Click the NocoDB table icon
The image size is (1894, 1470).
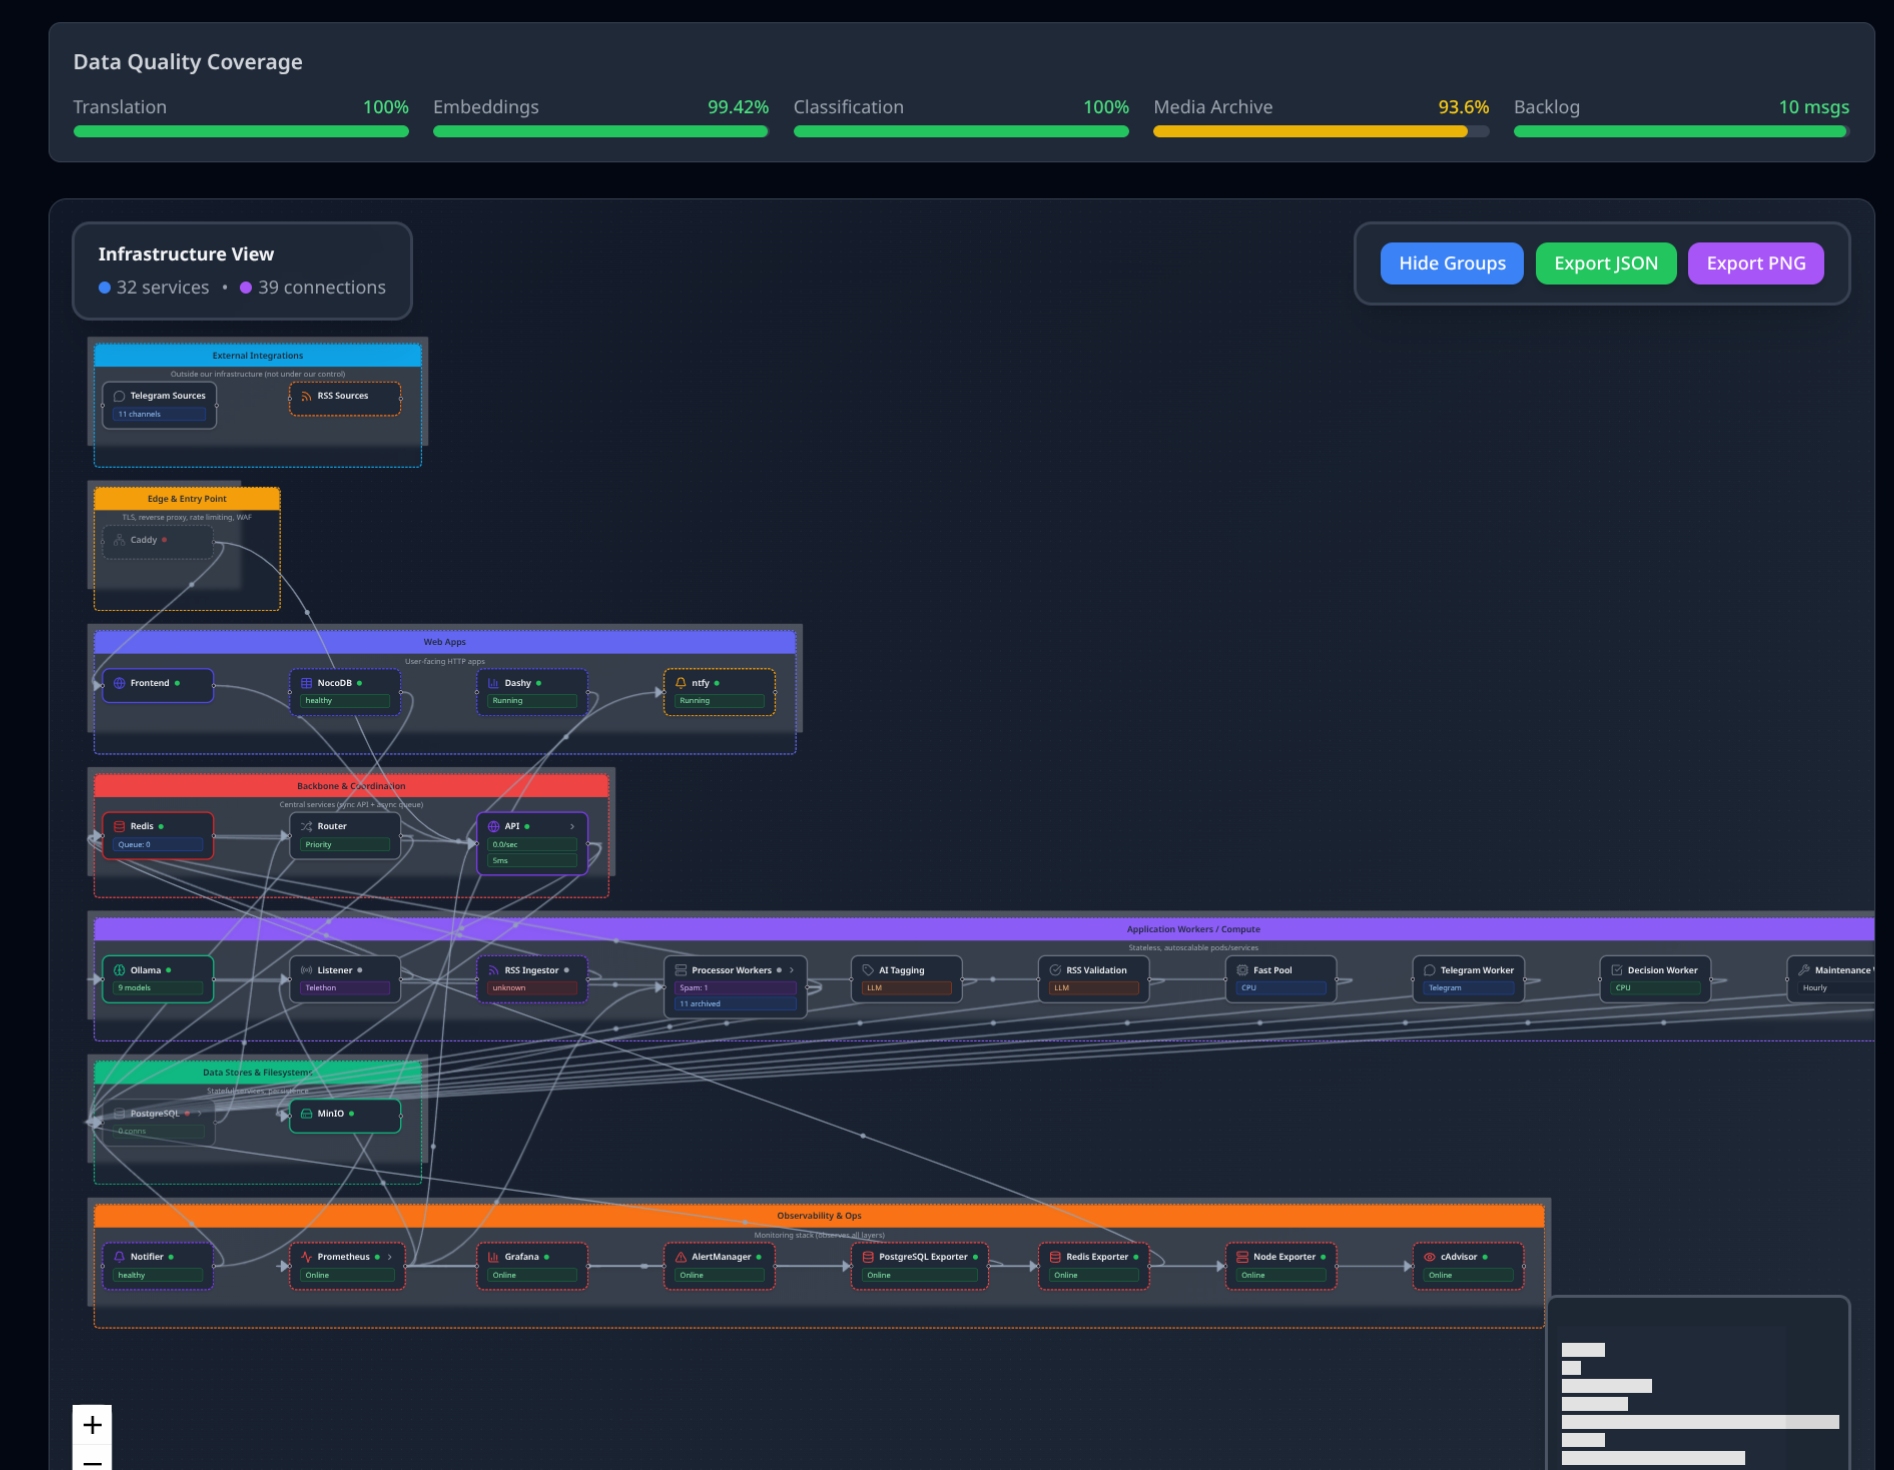[306, 683]
